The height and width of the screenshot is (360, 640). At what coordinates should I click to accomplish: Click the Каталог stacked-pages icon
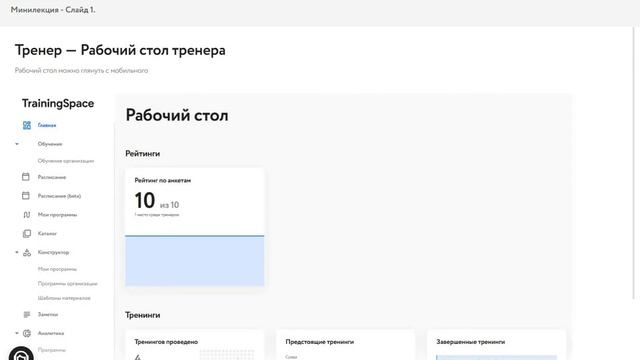point(27,233)
